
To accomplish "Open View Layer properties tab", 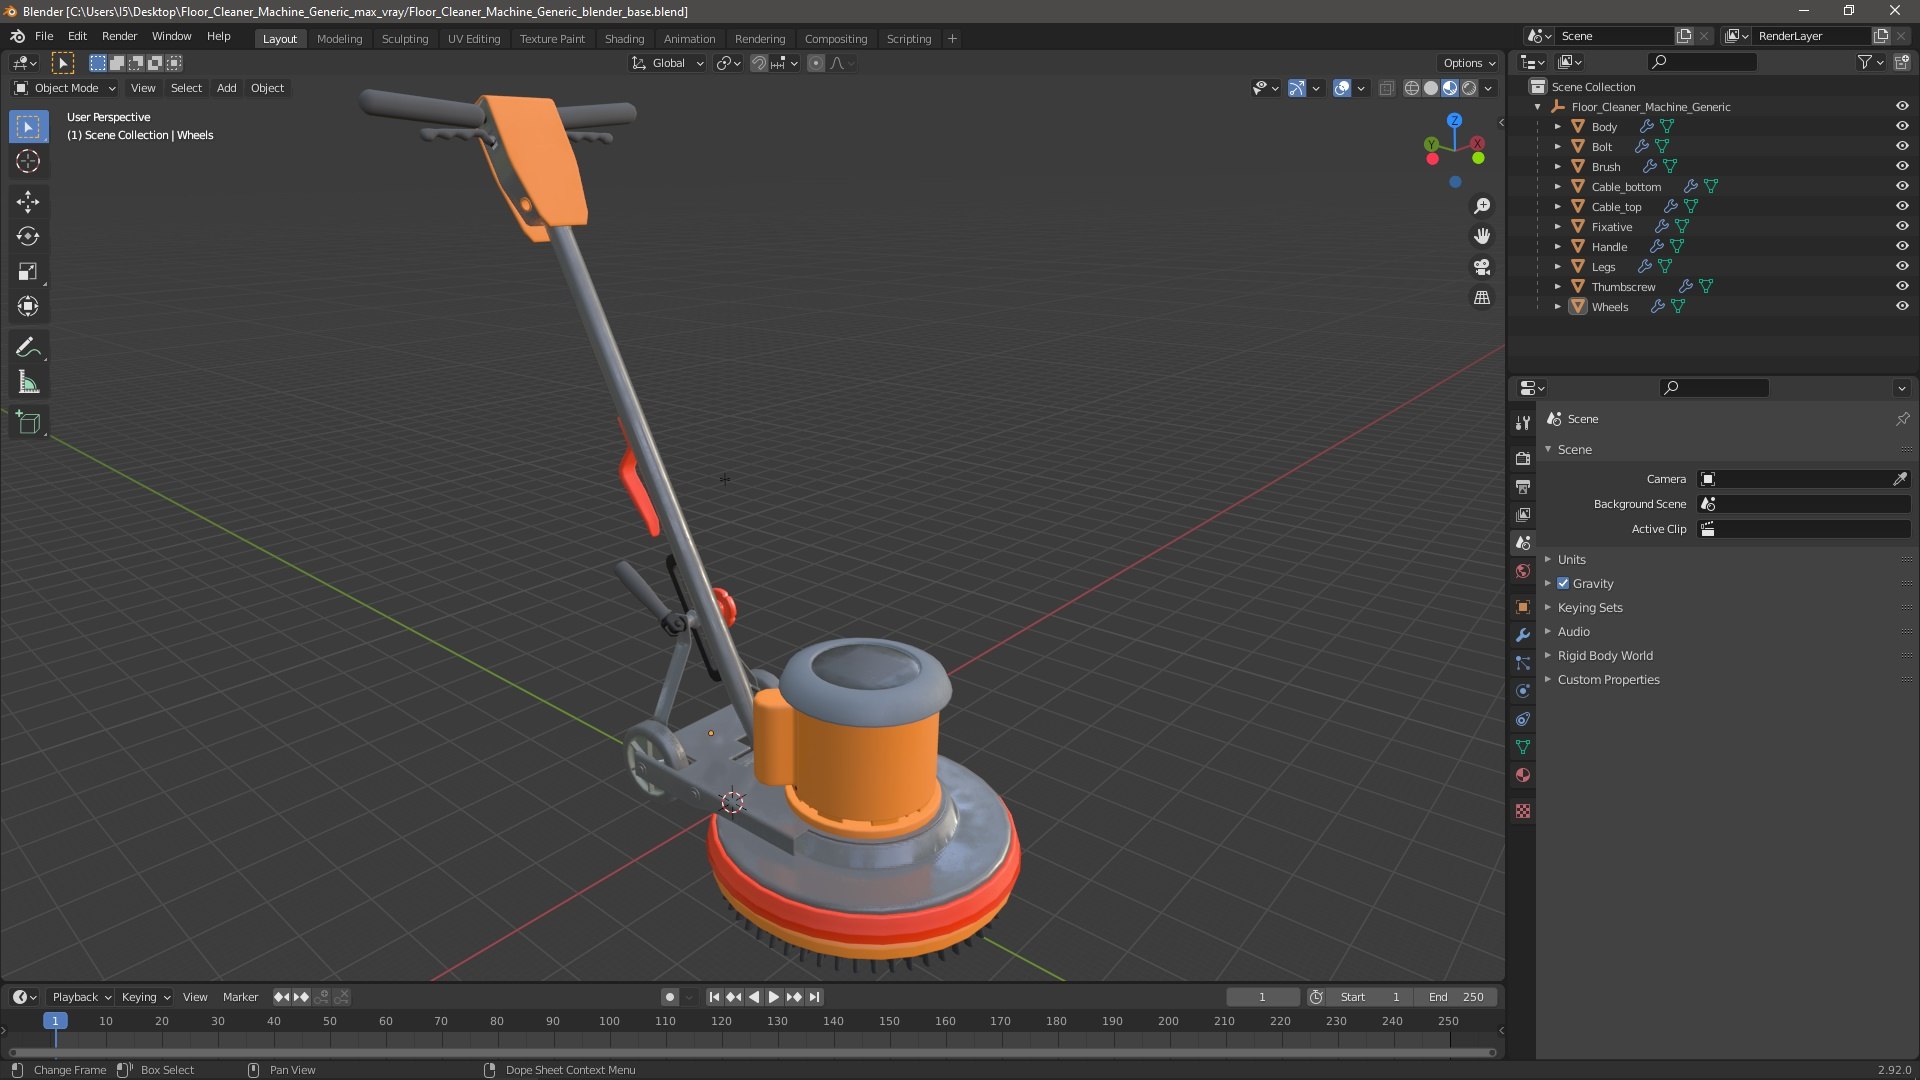I will point(1523,514).
